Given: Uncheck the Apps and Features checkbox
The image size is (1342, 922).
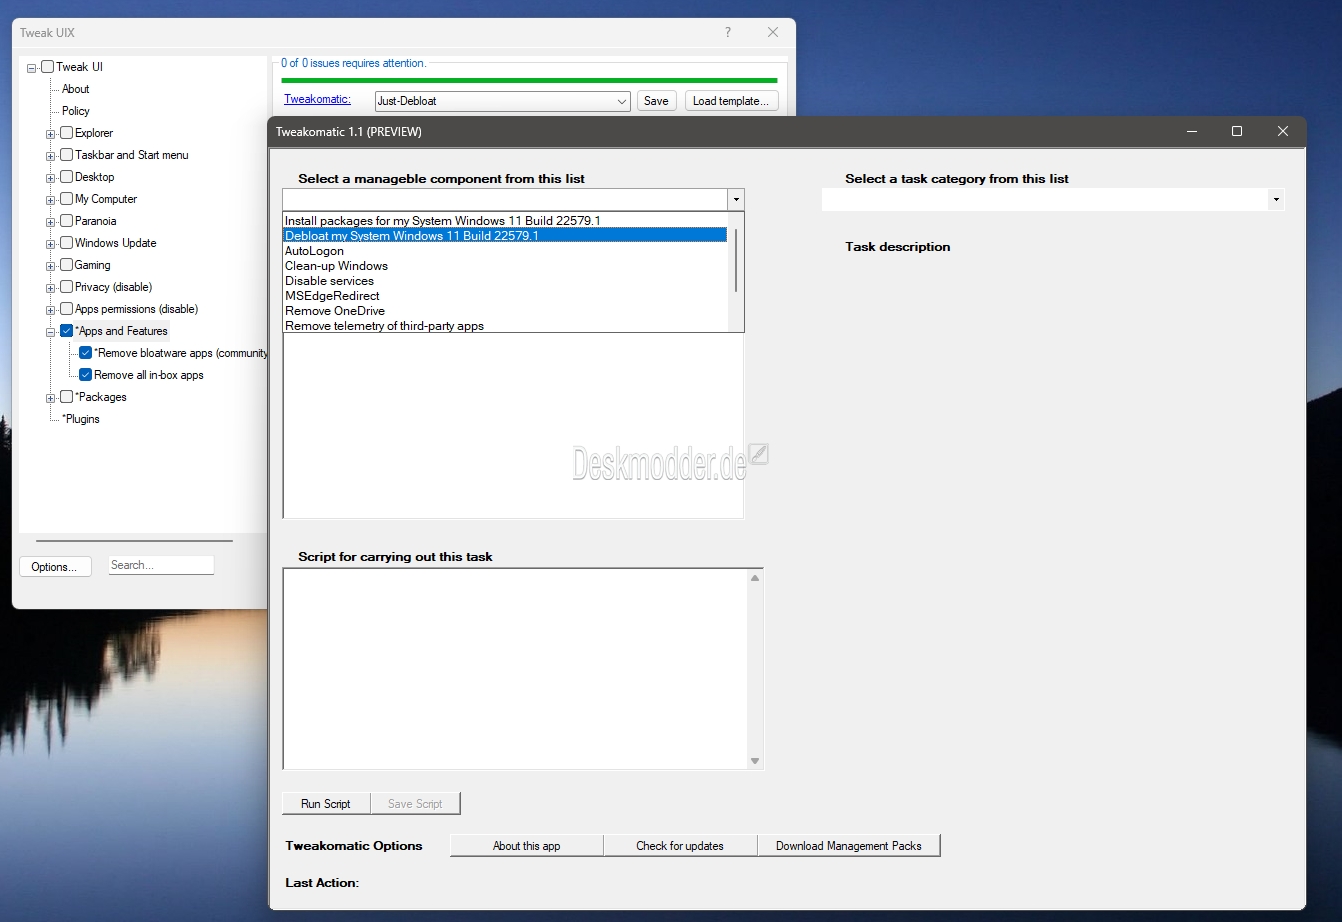Looking at the screenshot, I should click(x=66, y=331).
